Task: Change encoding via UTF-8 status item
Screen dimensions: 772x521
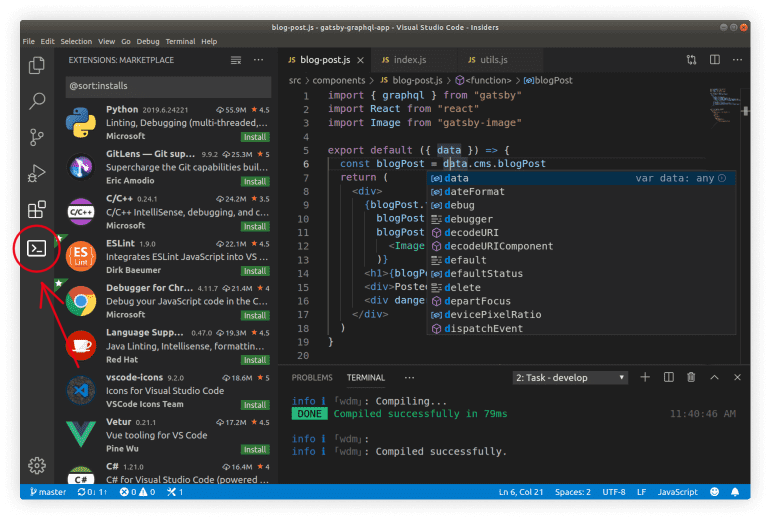Action: [x=614, y=492]
